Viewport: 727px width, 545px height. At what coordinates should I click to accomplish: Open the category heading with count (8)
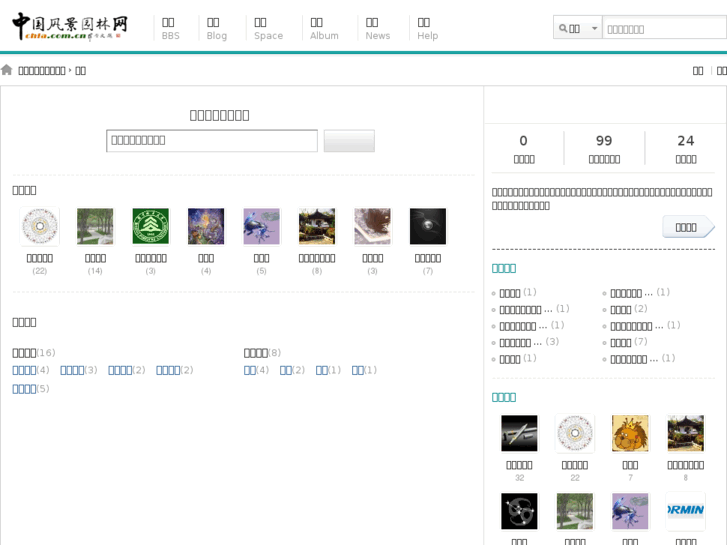pyautogui.click(x=256, y=353)
